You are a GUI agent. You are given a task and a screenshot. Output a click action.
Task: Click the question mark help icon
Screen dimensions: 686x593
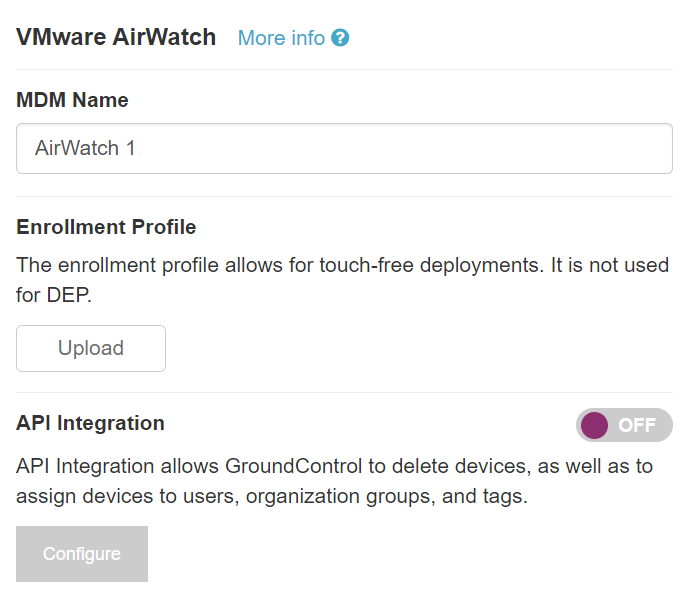340,38
